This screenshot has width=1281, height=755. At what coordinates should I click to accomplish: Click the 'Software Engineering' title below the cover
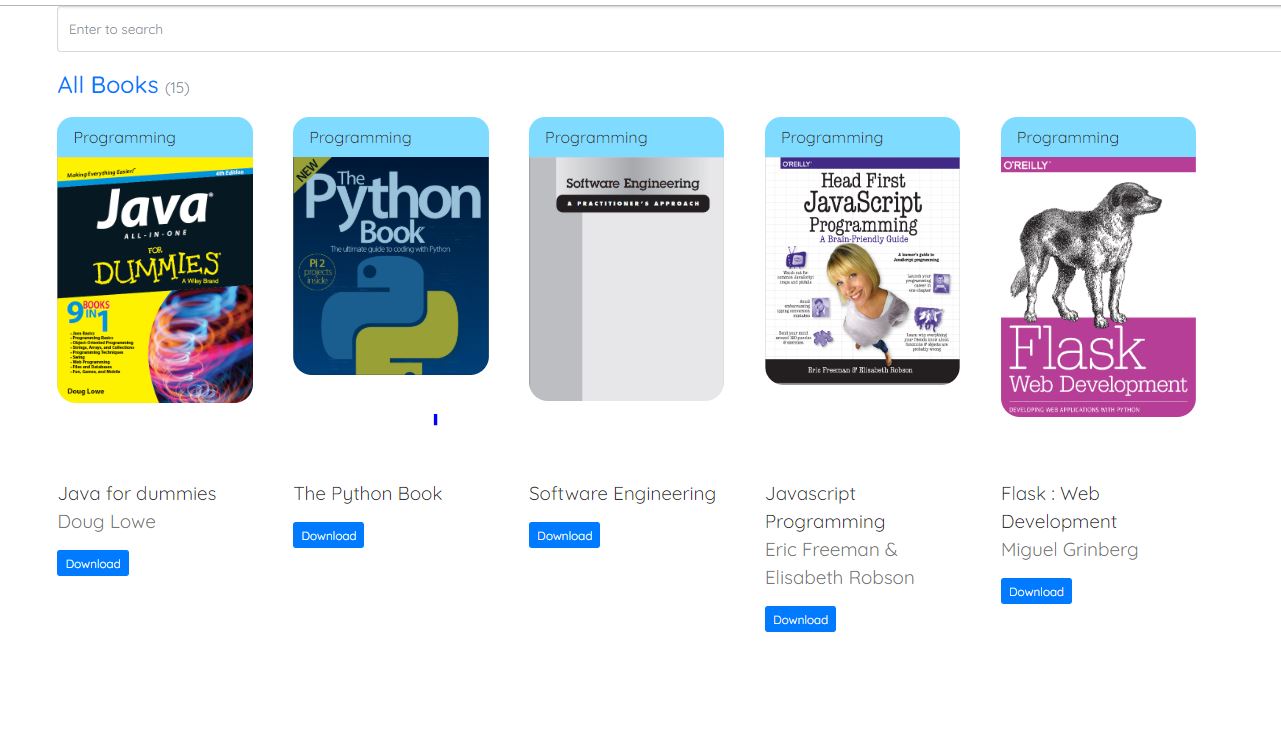622,494
